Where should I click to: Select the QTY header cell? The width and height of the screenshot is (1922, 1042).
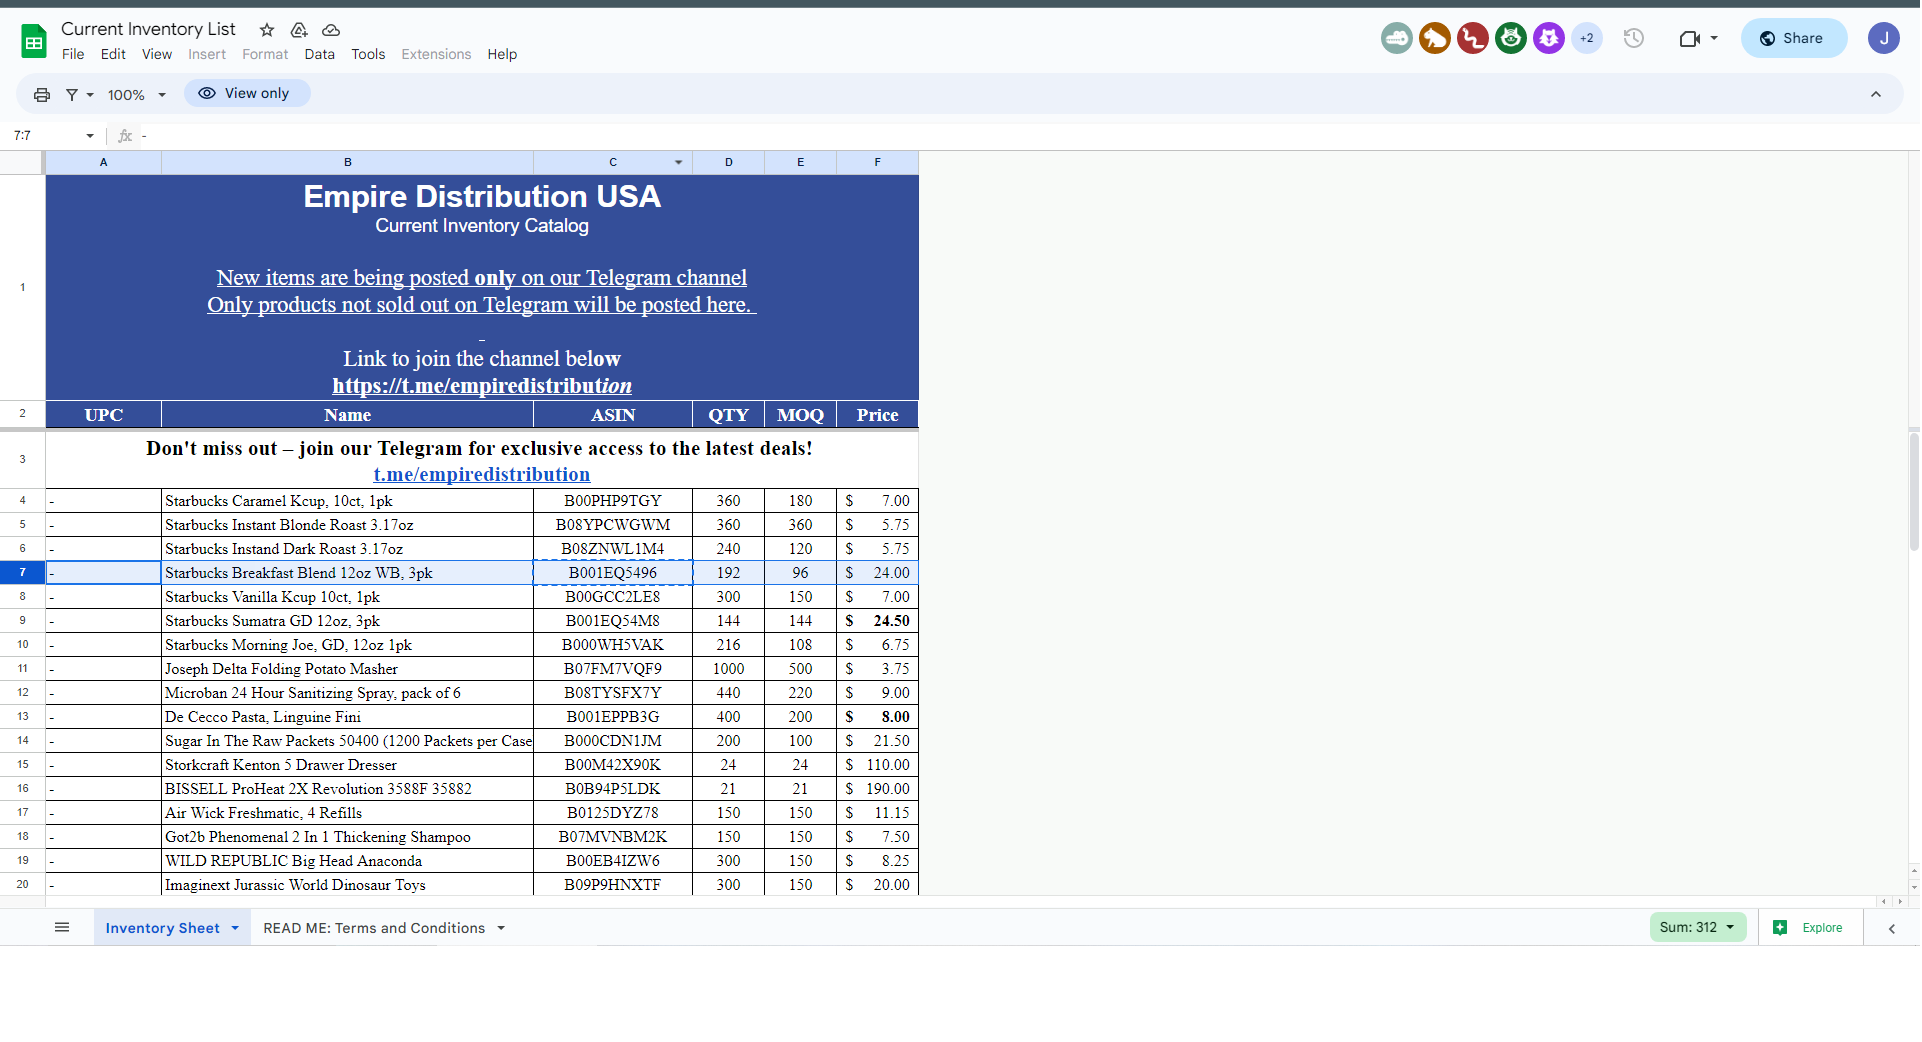coord(728,415)
